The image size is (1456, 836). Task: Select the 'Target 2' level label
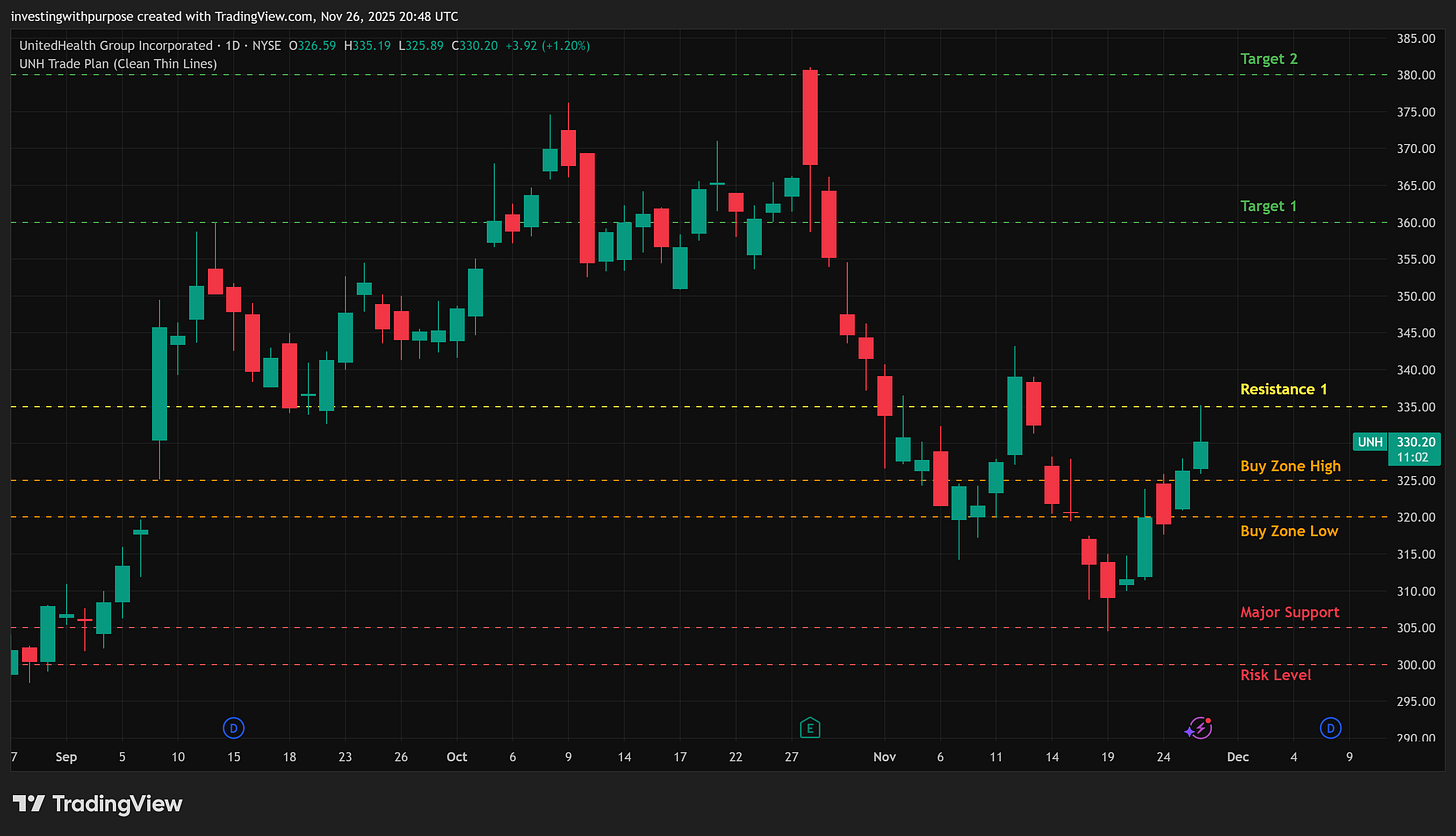[x=1268, y=59]
